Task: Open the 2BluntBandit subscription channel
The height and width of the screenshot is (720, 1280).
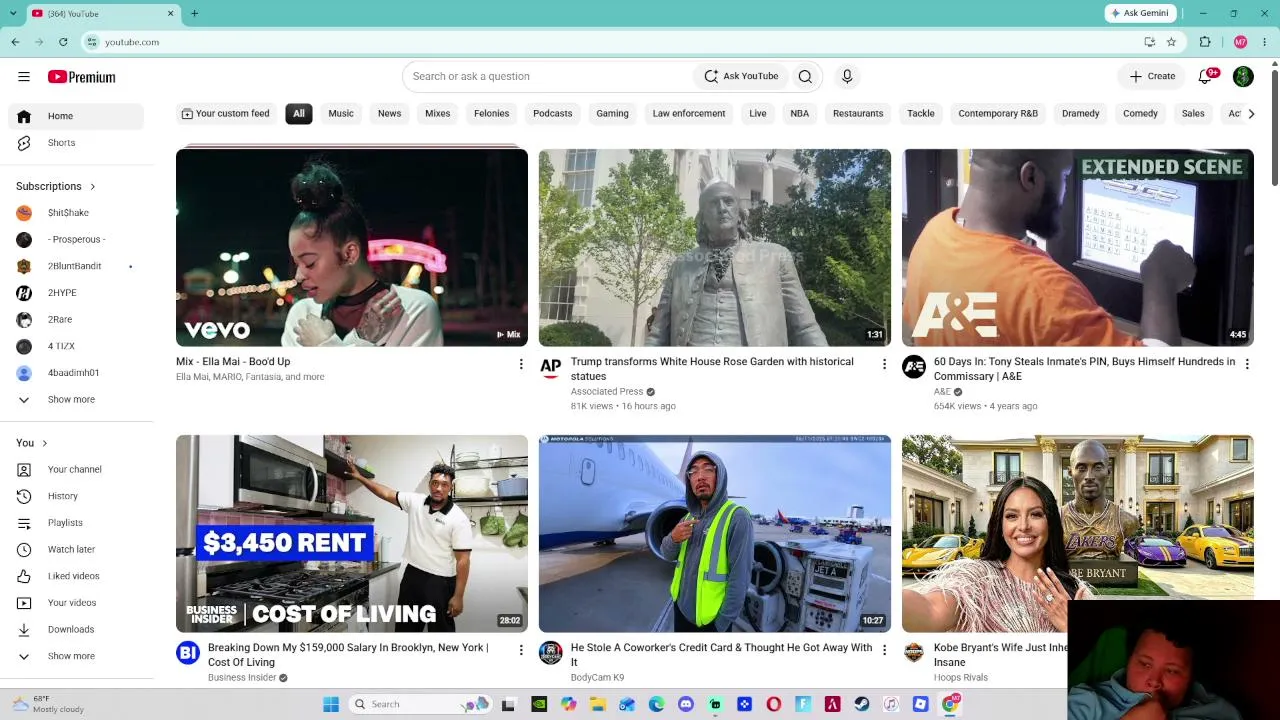Action: pos(76,266)
